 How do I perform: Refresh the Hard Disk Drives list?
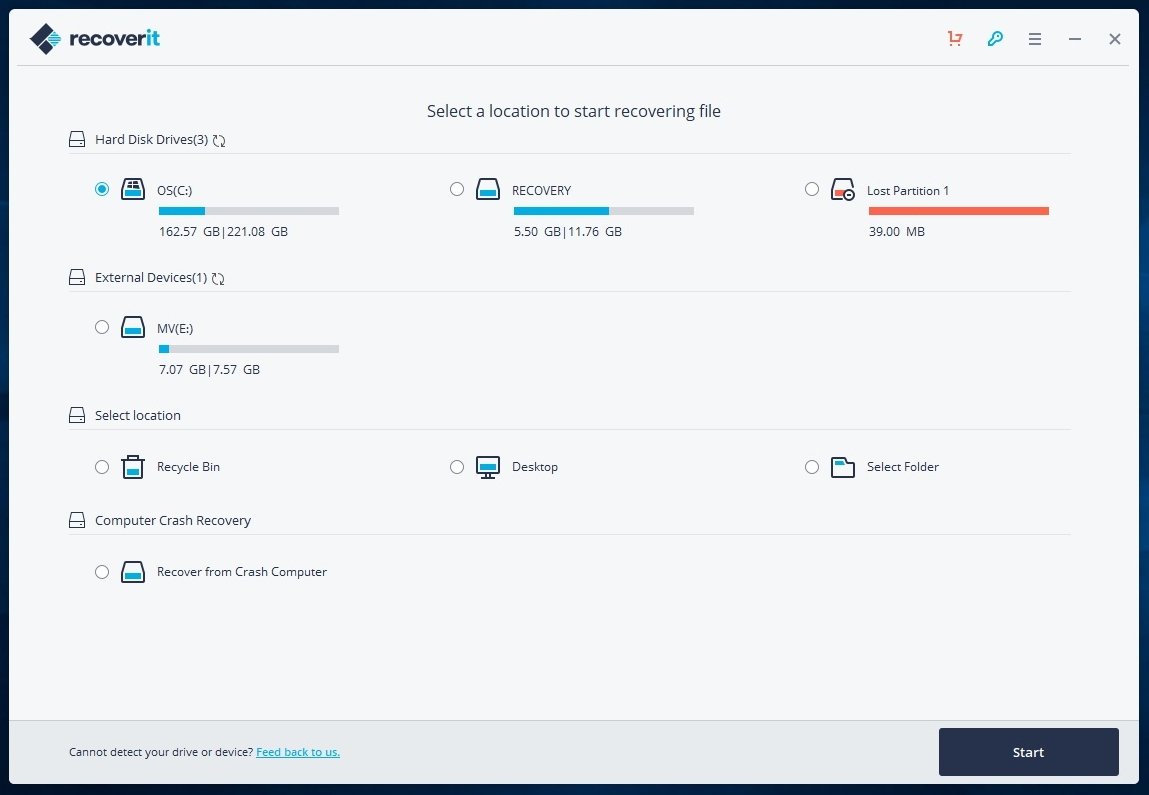(x=219, y=140)
